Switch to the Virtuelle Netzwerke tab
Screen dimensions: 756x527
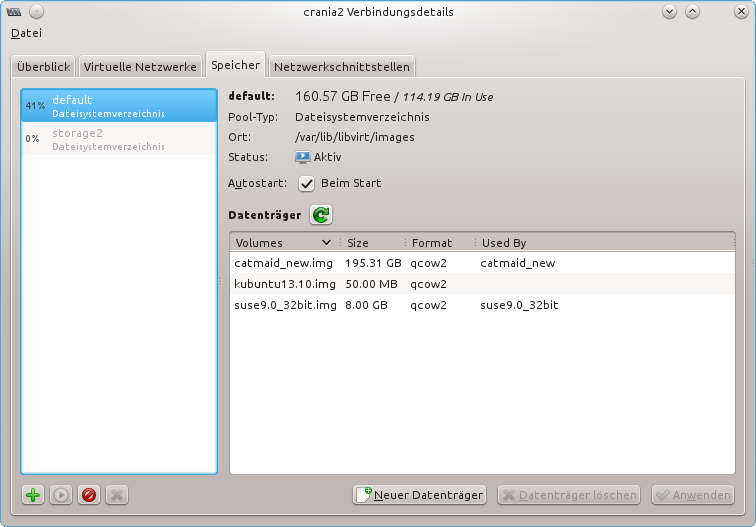140,67
